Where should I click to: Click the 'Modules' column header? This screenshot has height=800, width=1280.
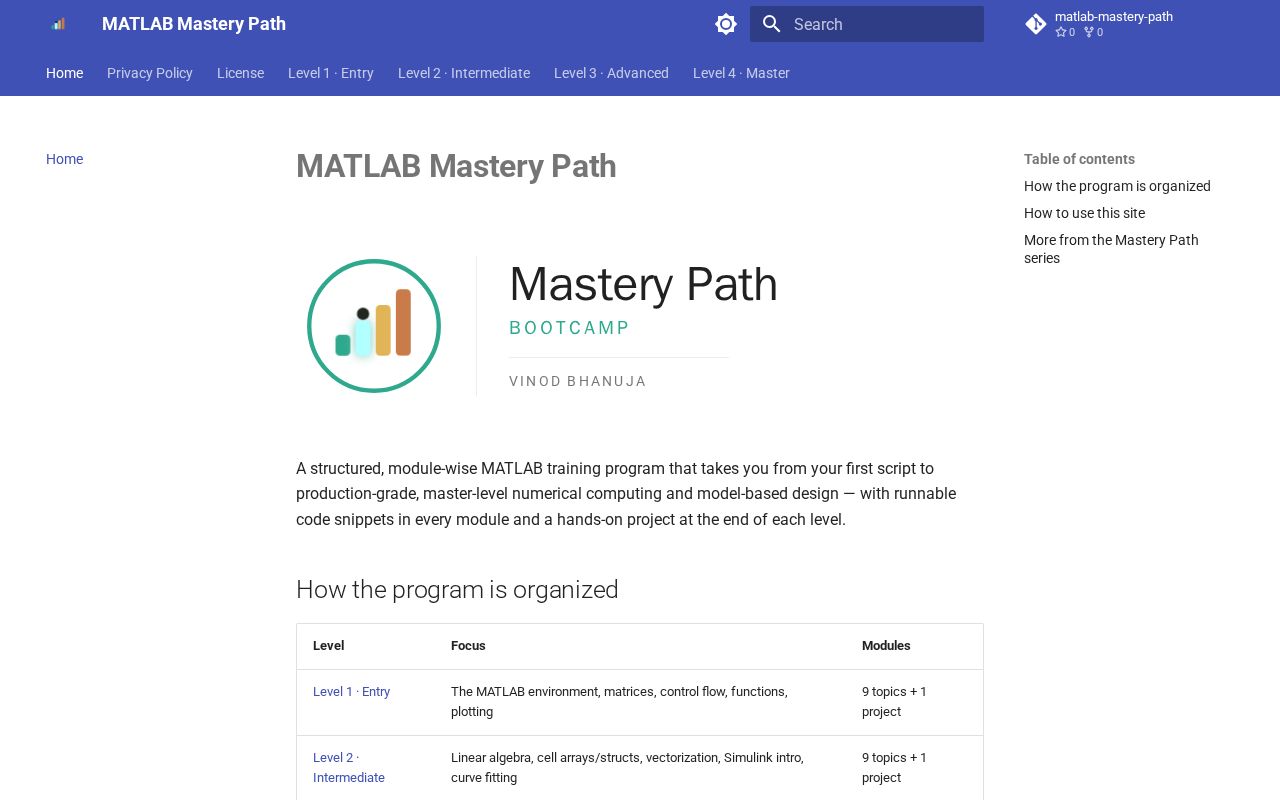[x=886, y=646]
